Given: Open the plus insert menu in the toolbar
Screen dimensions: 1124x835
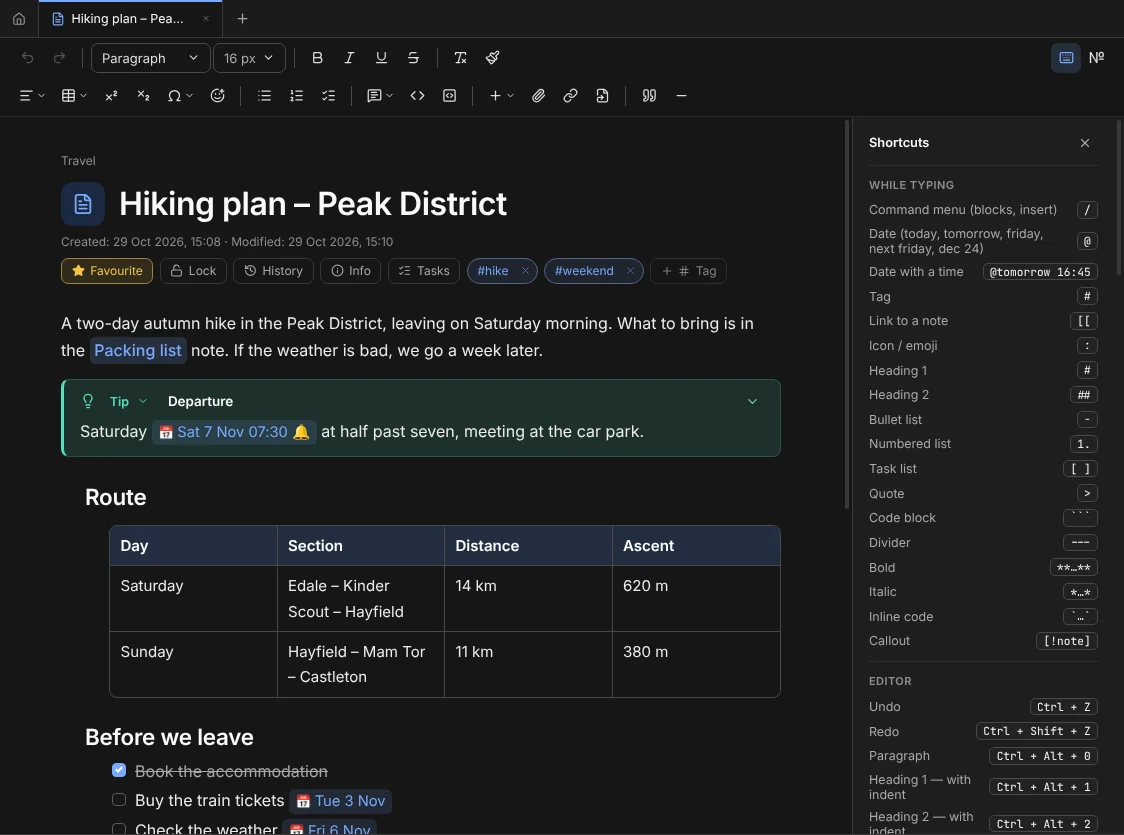Looking at the screenshot, I should pyautogui.click(x=501, y=96).
